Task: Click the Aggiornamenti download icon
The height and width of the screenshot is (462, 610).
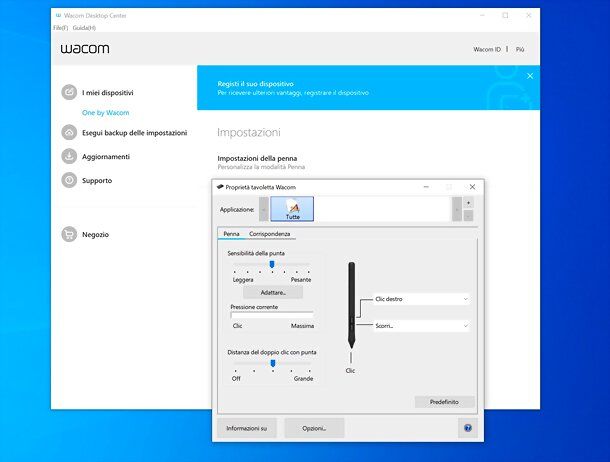Action: click(69, 156)
